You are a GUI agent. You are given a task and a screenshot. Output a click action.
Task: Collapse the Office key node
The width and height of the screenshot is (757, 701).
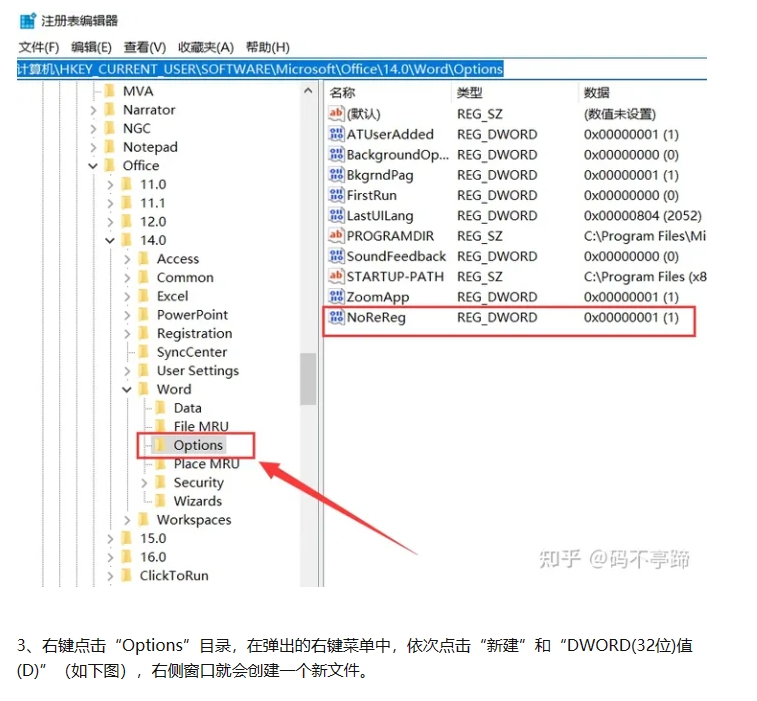(x=93, y=166)
